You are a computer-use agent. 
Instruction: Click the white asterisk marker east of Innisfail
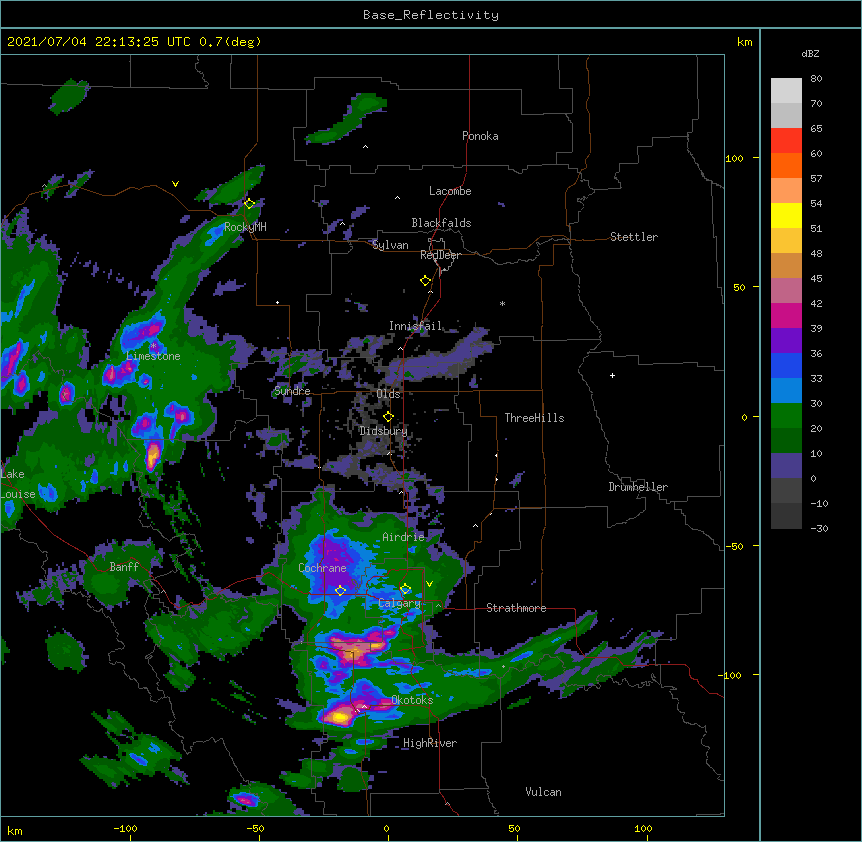click(502, 303)
